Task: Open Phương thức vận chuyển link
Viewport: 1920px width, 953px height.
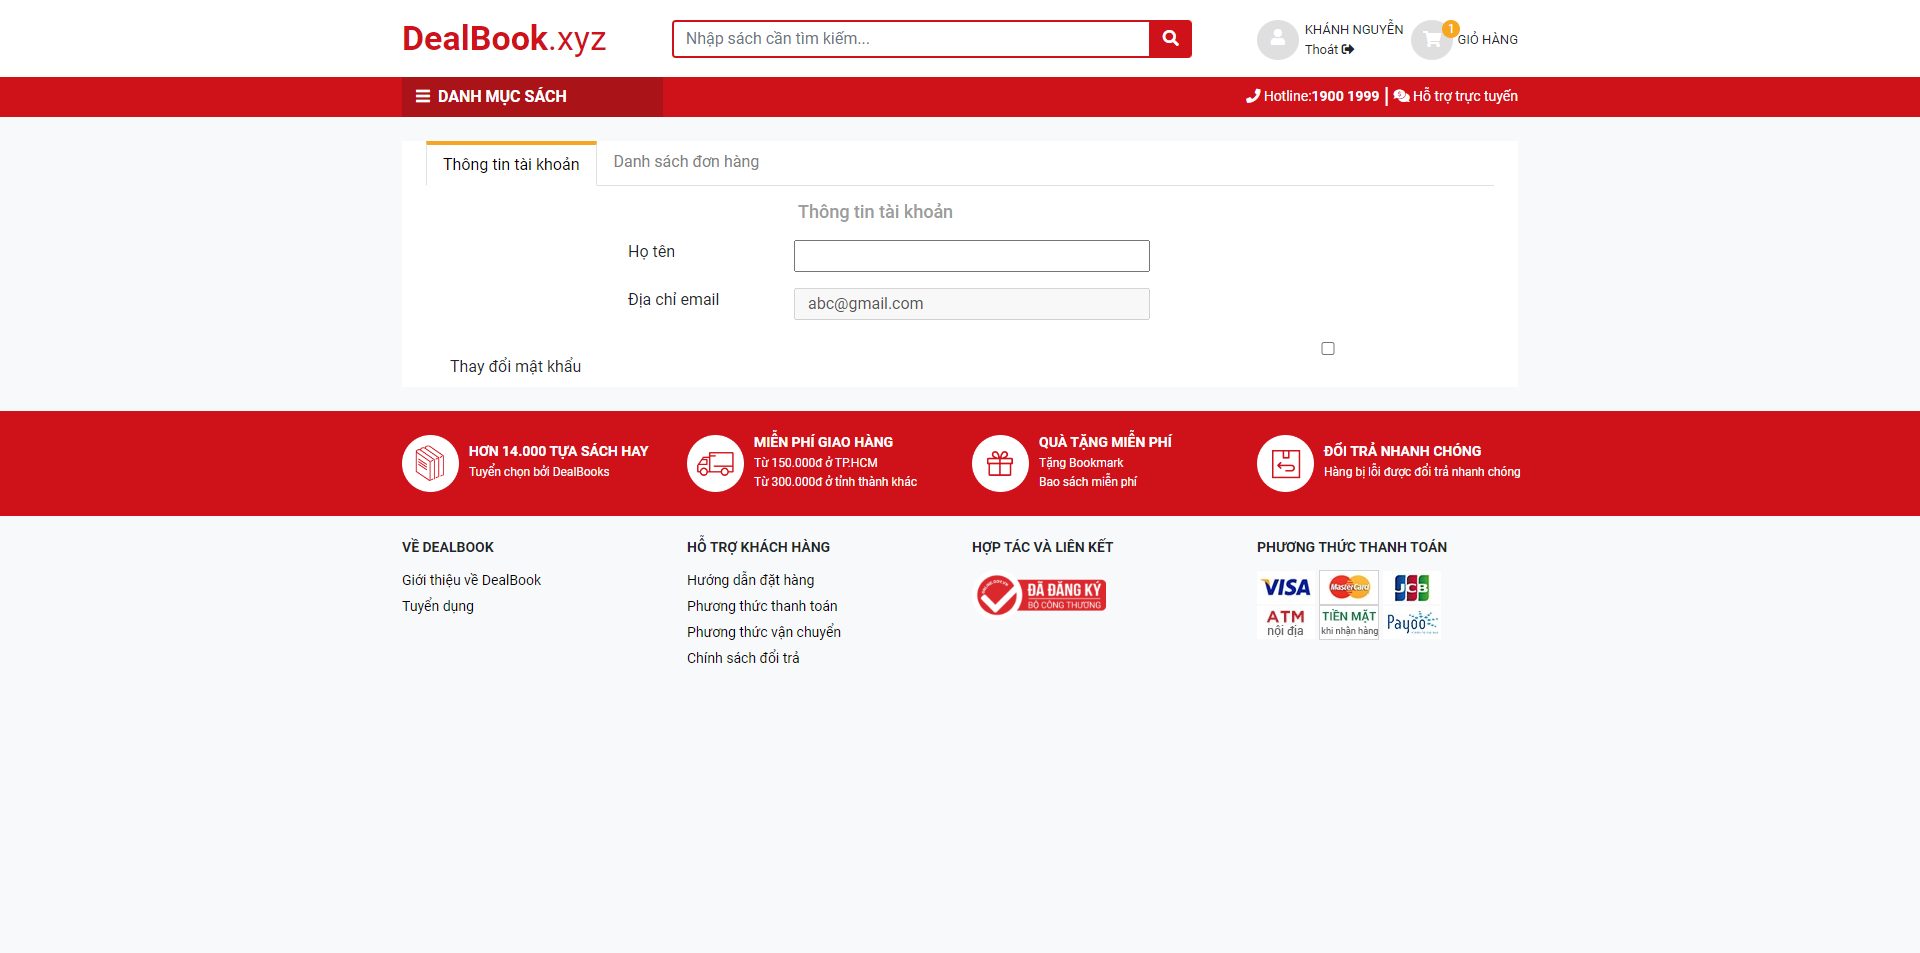Action: pyautogui.click(x=764, y=632)
